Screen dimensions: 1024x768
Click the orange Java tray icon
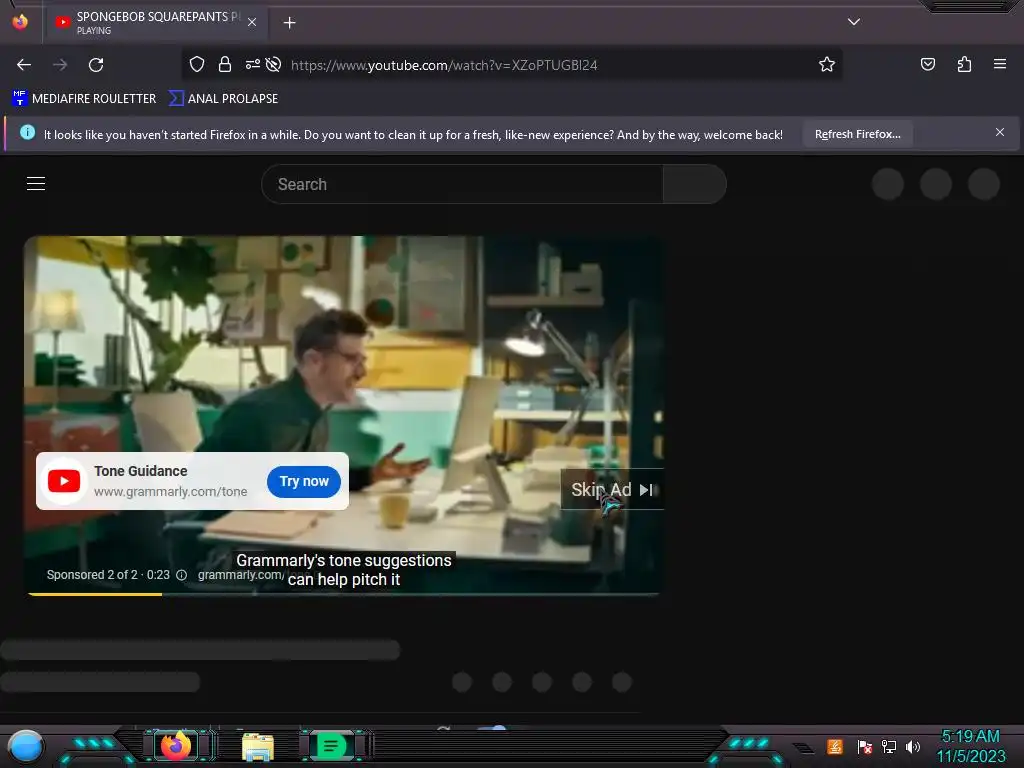(x=835, y=746)
